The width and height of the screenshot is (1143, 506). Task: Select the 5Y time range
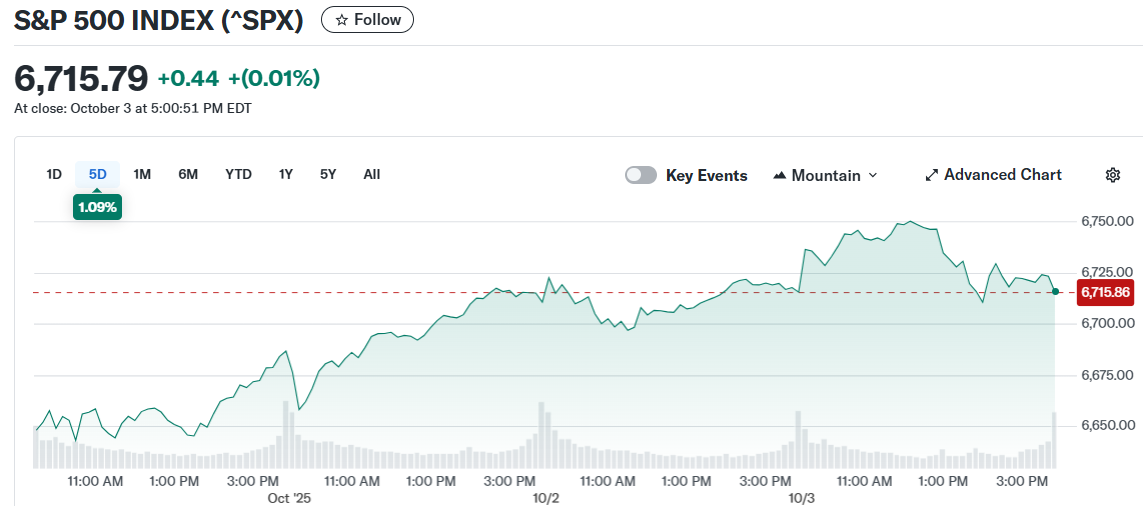pos(328,174)
